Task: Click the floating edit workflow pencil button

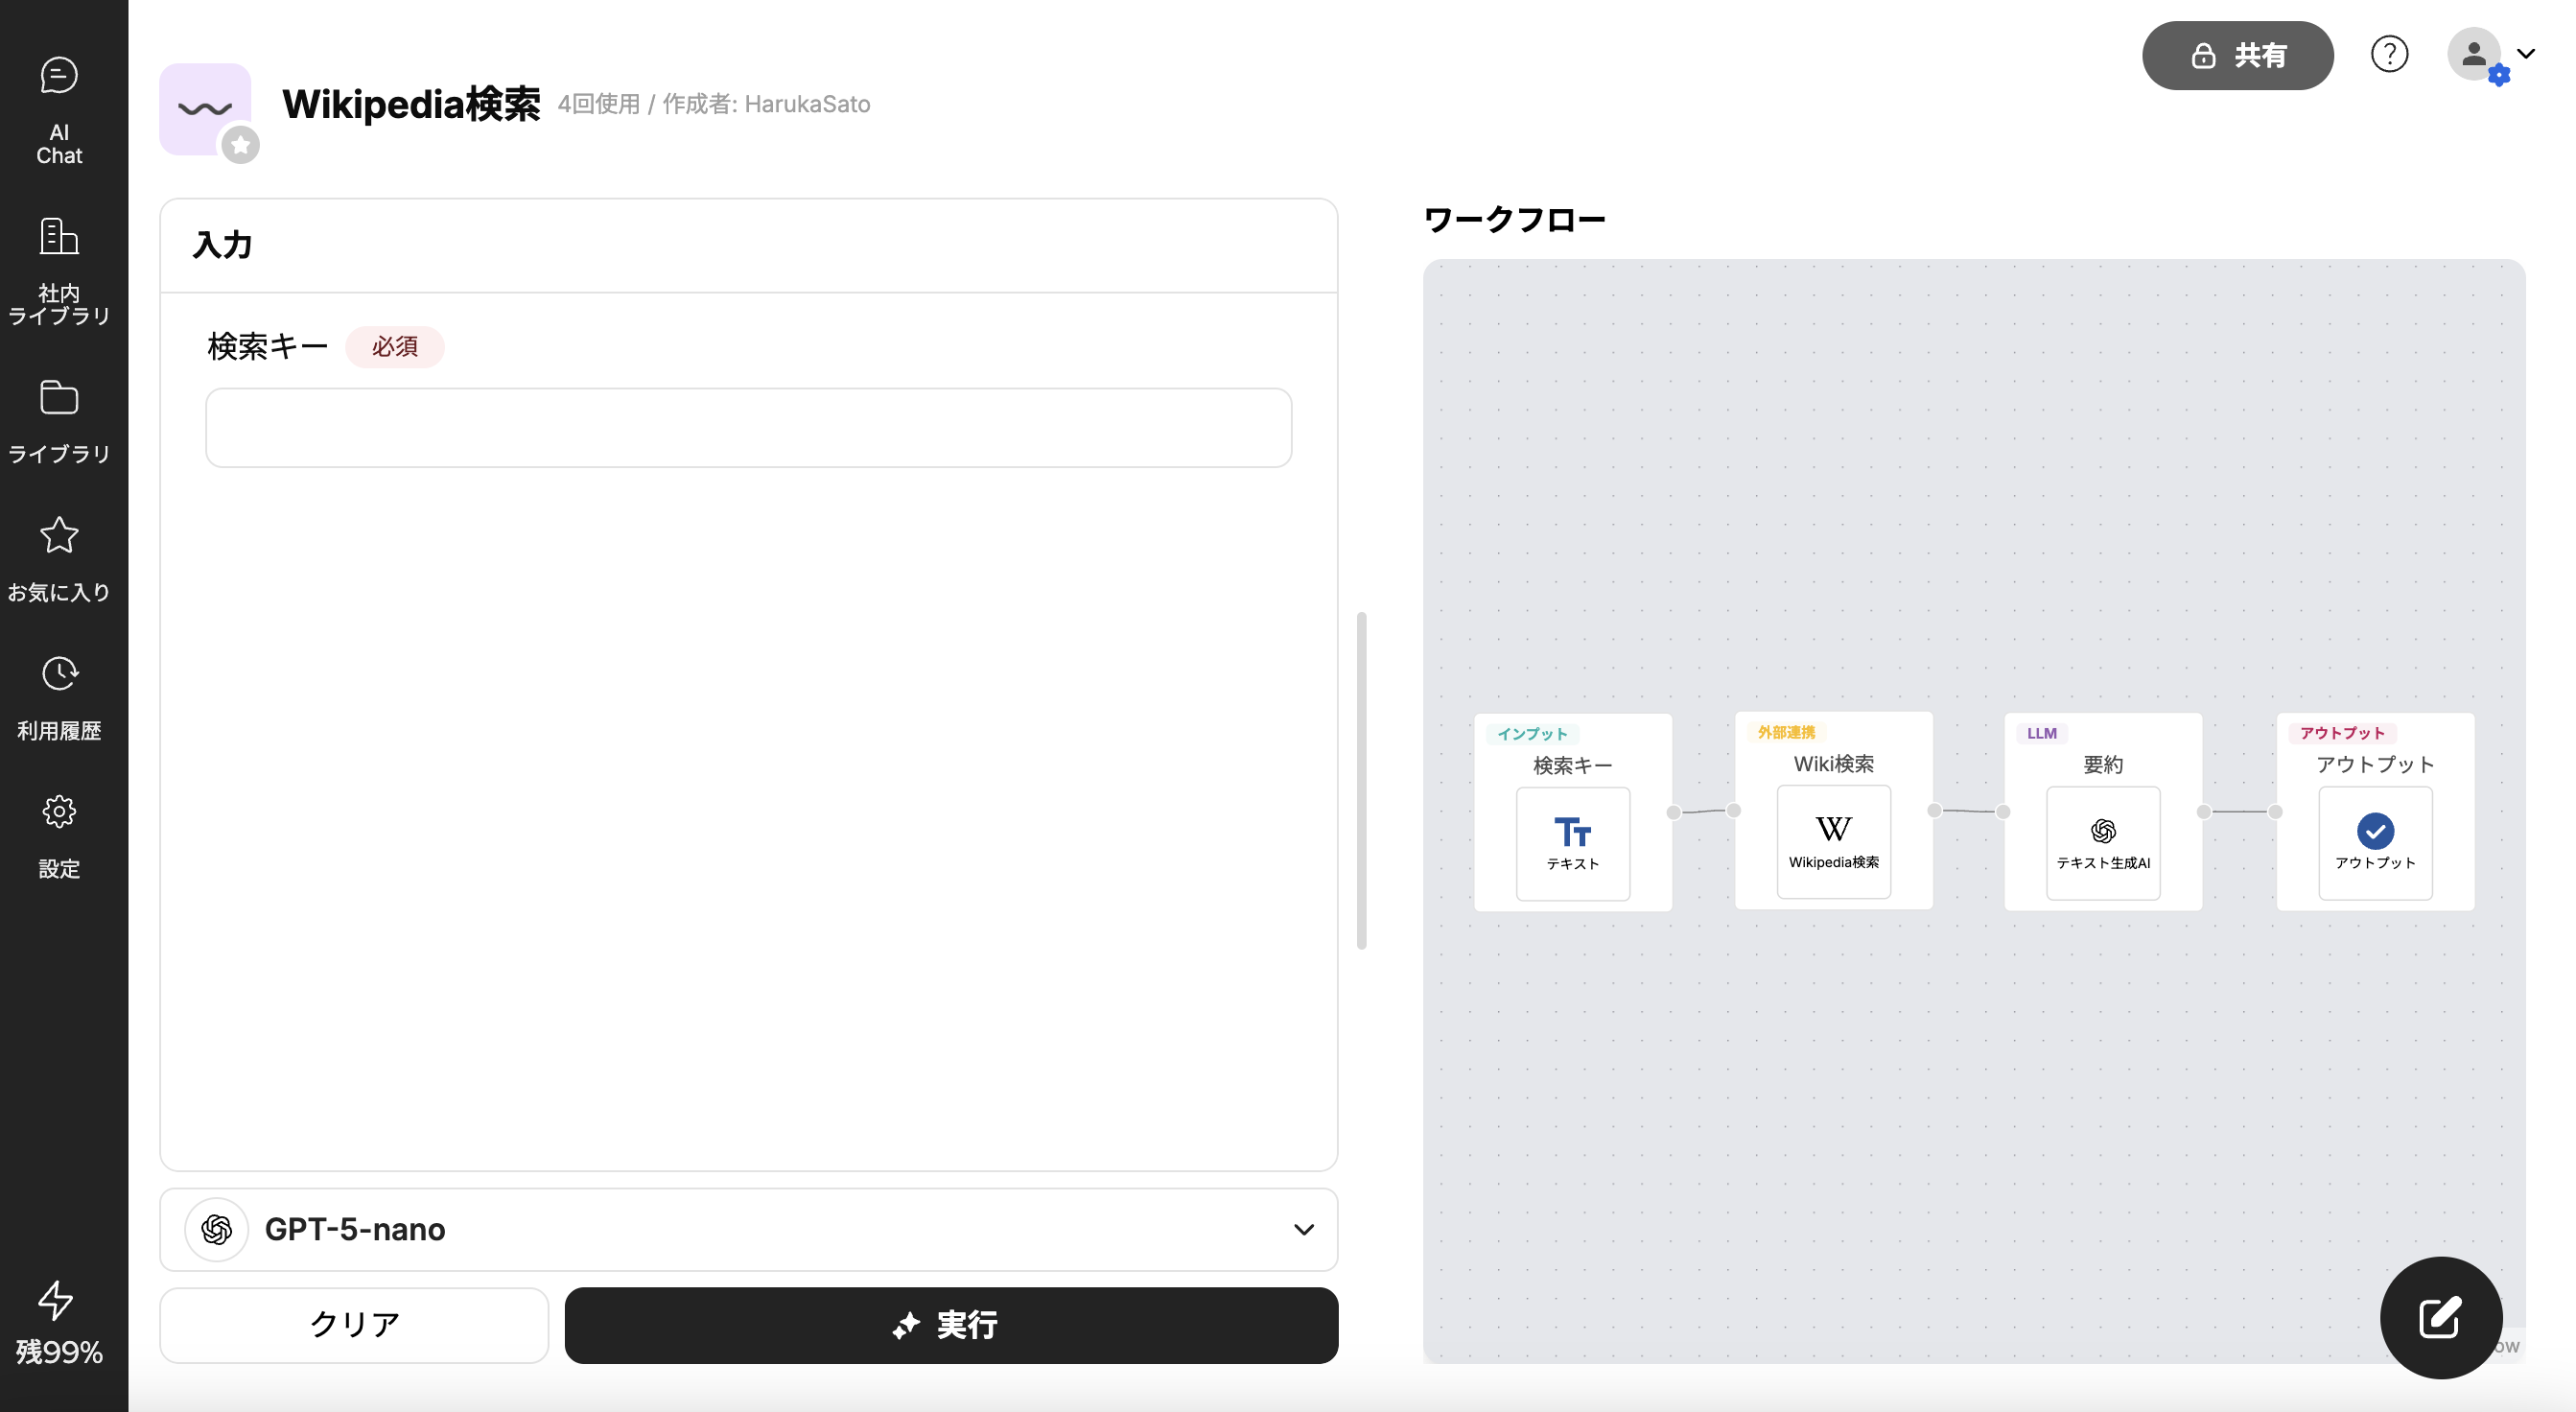Action: [2440, 1317]
